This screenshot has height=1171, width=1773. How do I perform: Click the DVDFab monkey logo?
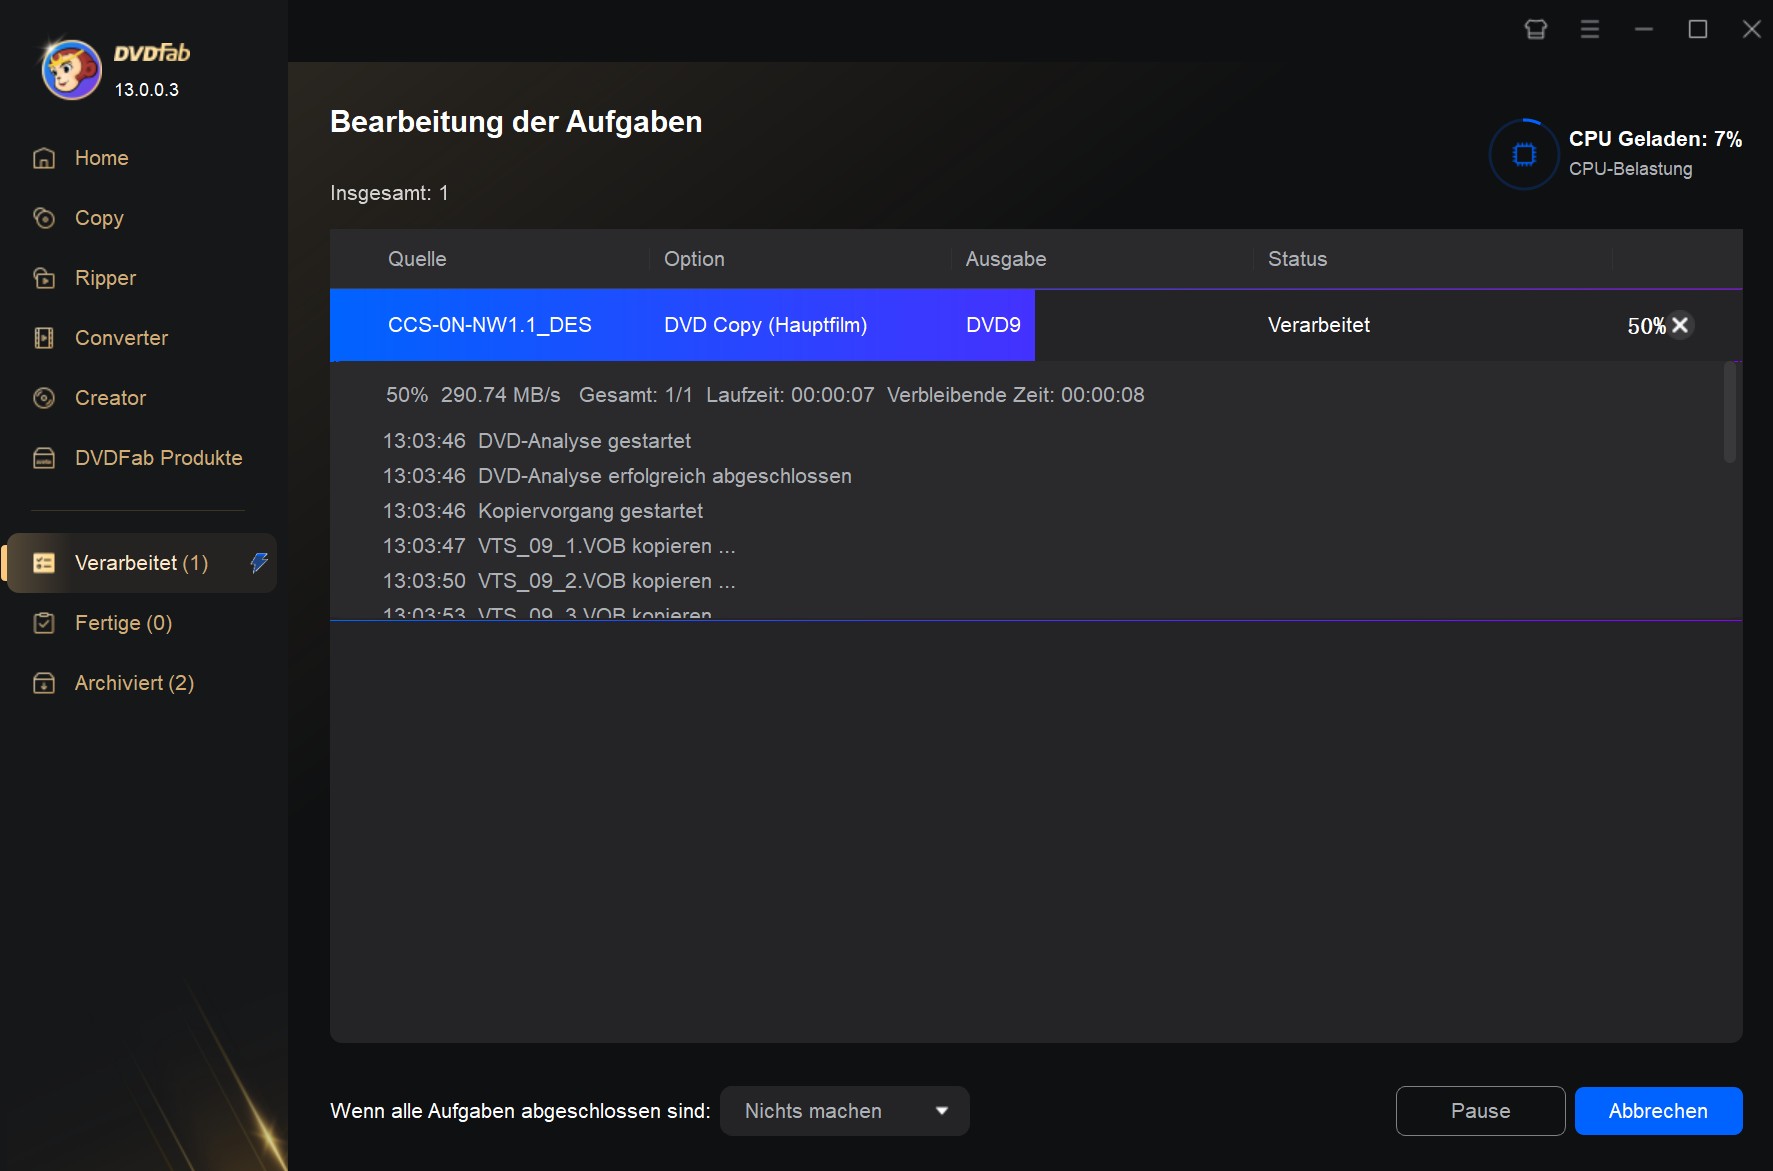click(71, 69)
